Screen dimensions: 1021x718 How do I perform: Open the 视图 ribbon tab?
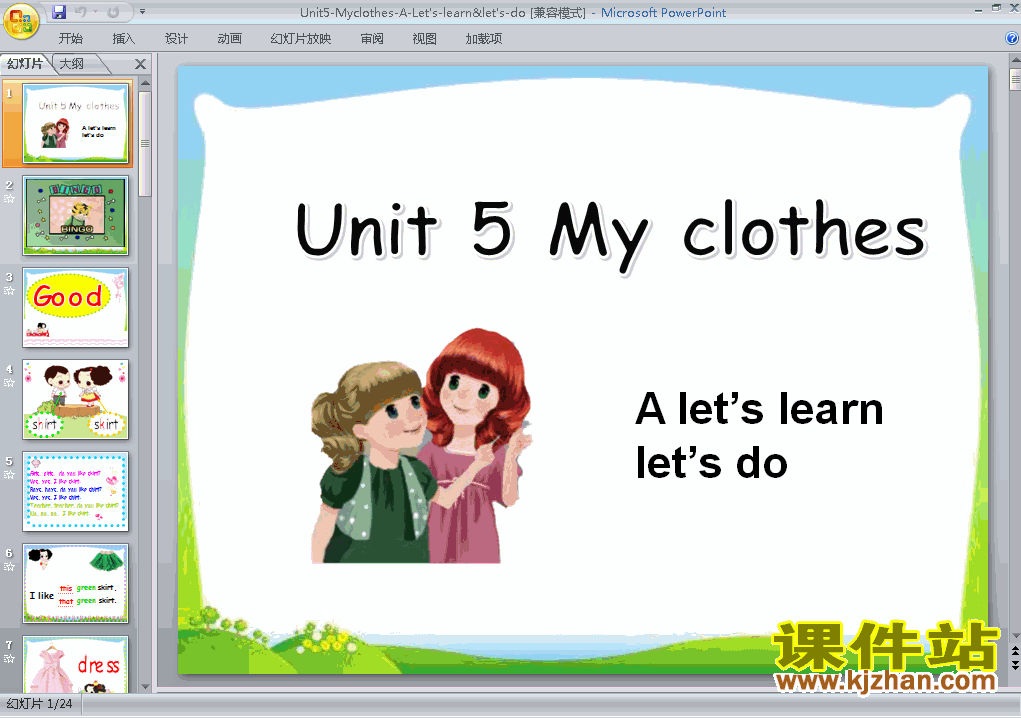click(425, 38)
